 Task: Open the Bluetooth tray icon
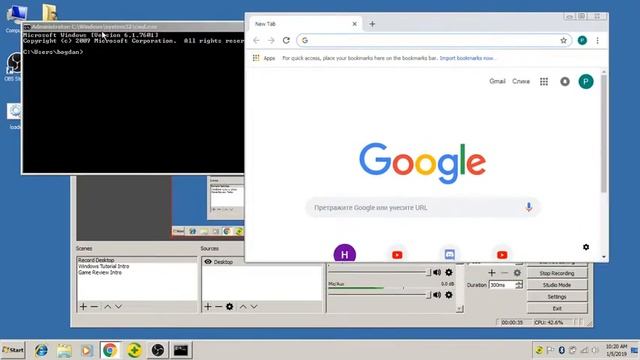click(562, 350)
